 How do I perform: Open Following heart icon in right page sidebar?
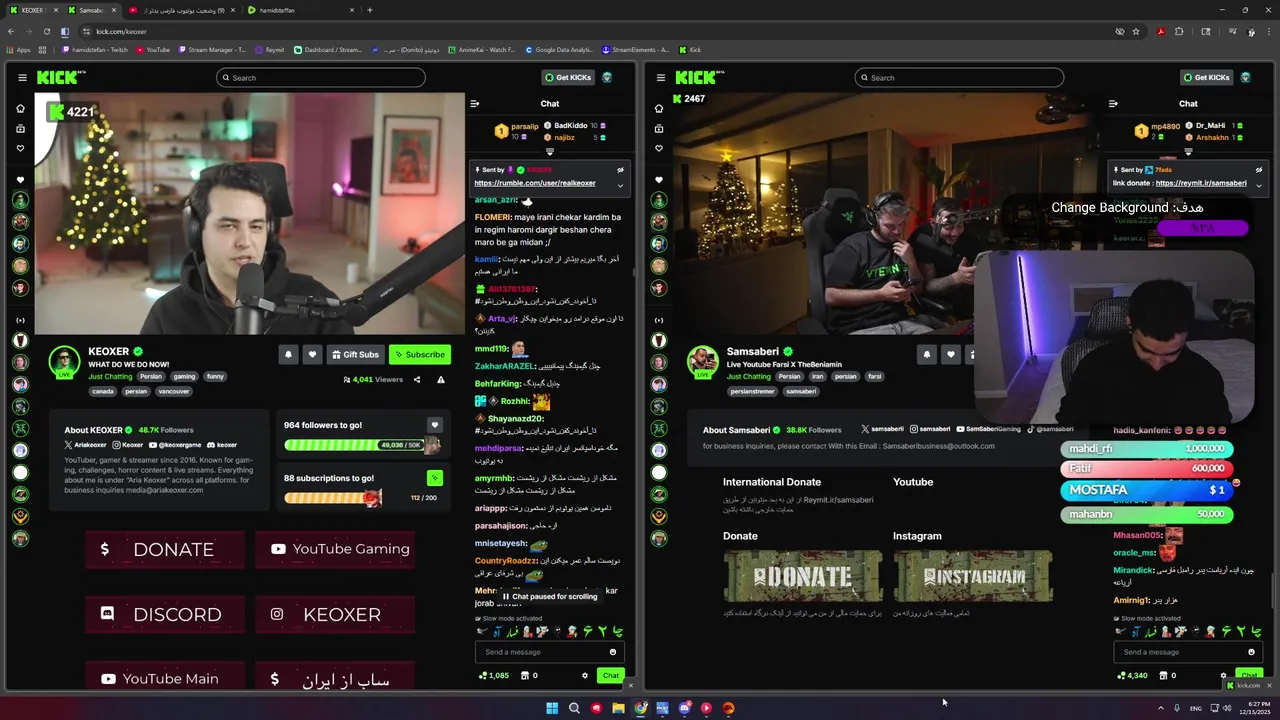(659, 148)
